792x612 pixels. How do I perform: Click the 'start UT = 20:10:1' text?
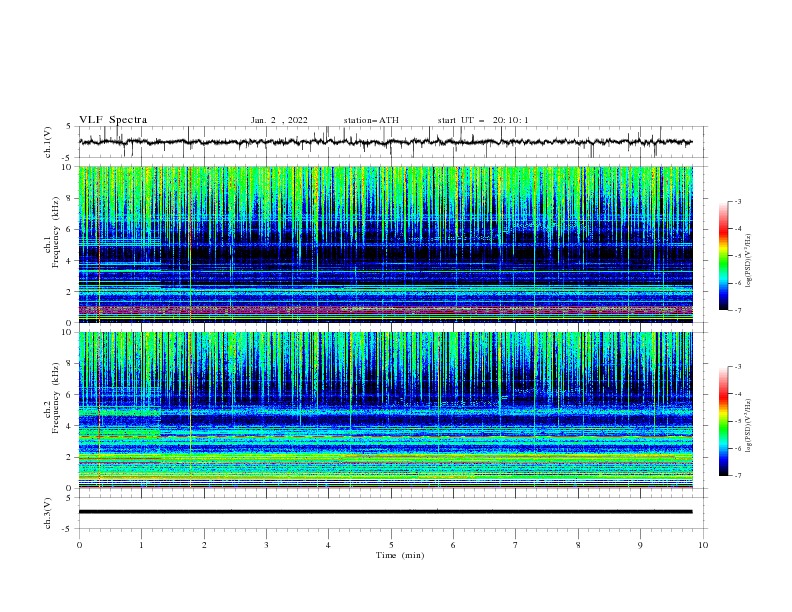click(483, 120)
